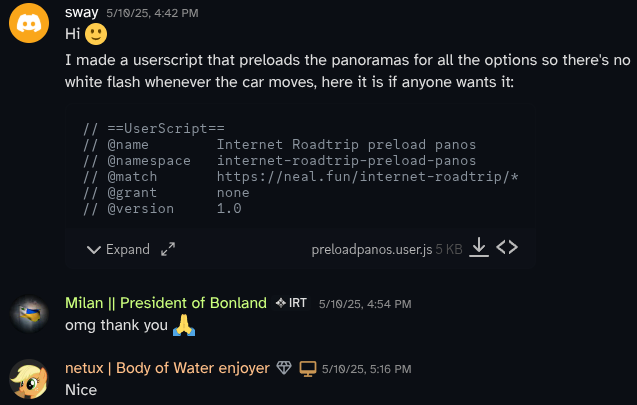Click inside the UserScript code block
Image resolution: width=637 pixels, height=405 pixels.
tap(300, 169)
